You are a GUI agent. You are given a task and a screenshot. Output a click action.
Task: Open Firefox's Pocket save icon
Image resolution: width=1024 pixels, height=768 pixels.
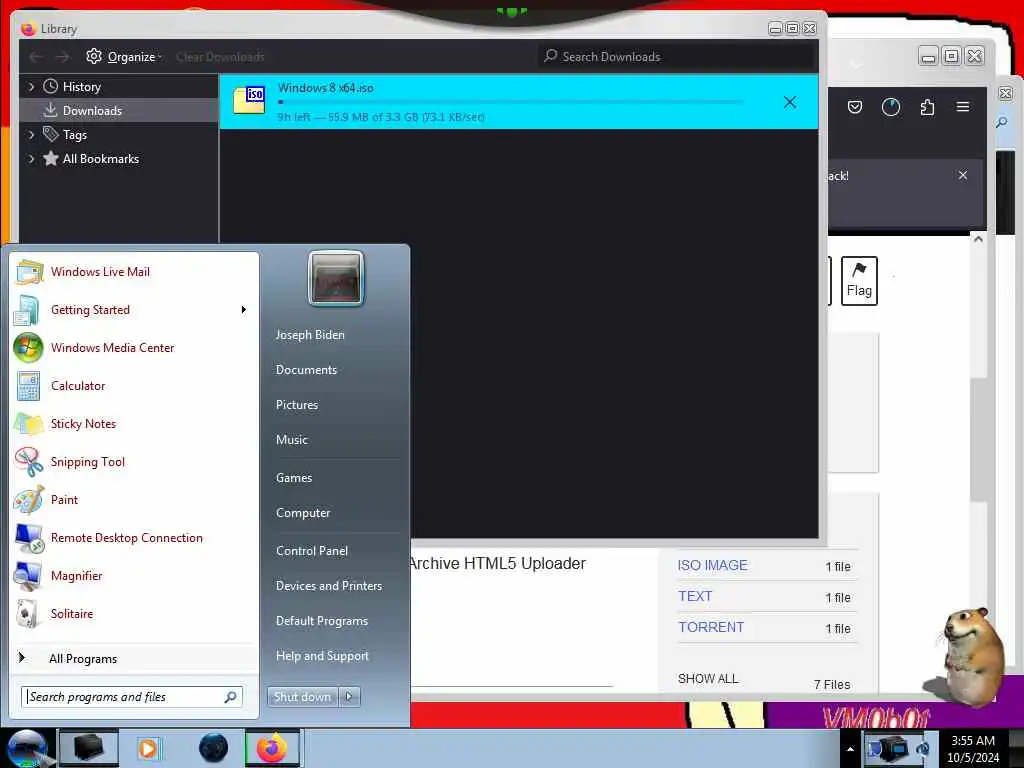tap(854, 107)
